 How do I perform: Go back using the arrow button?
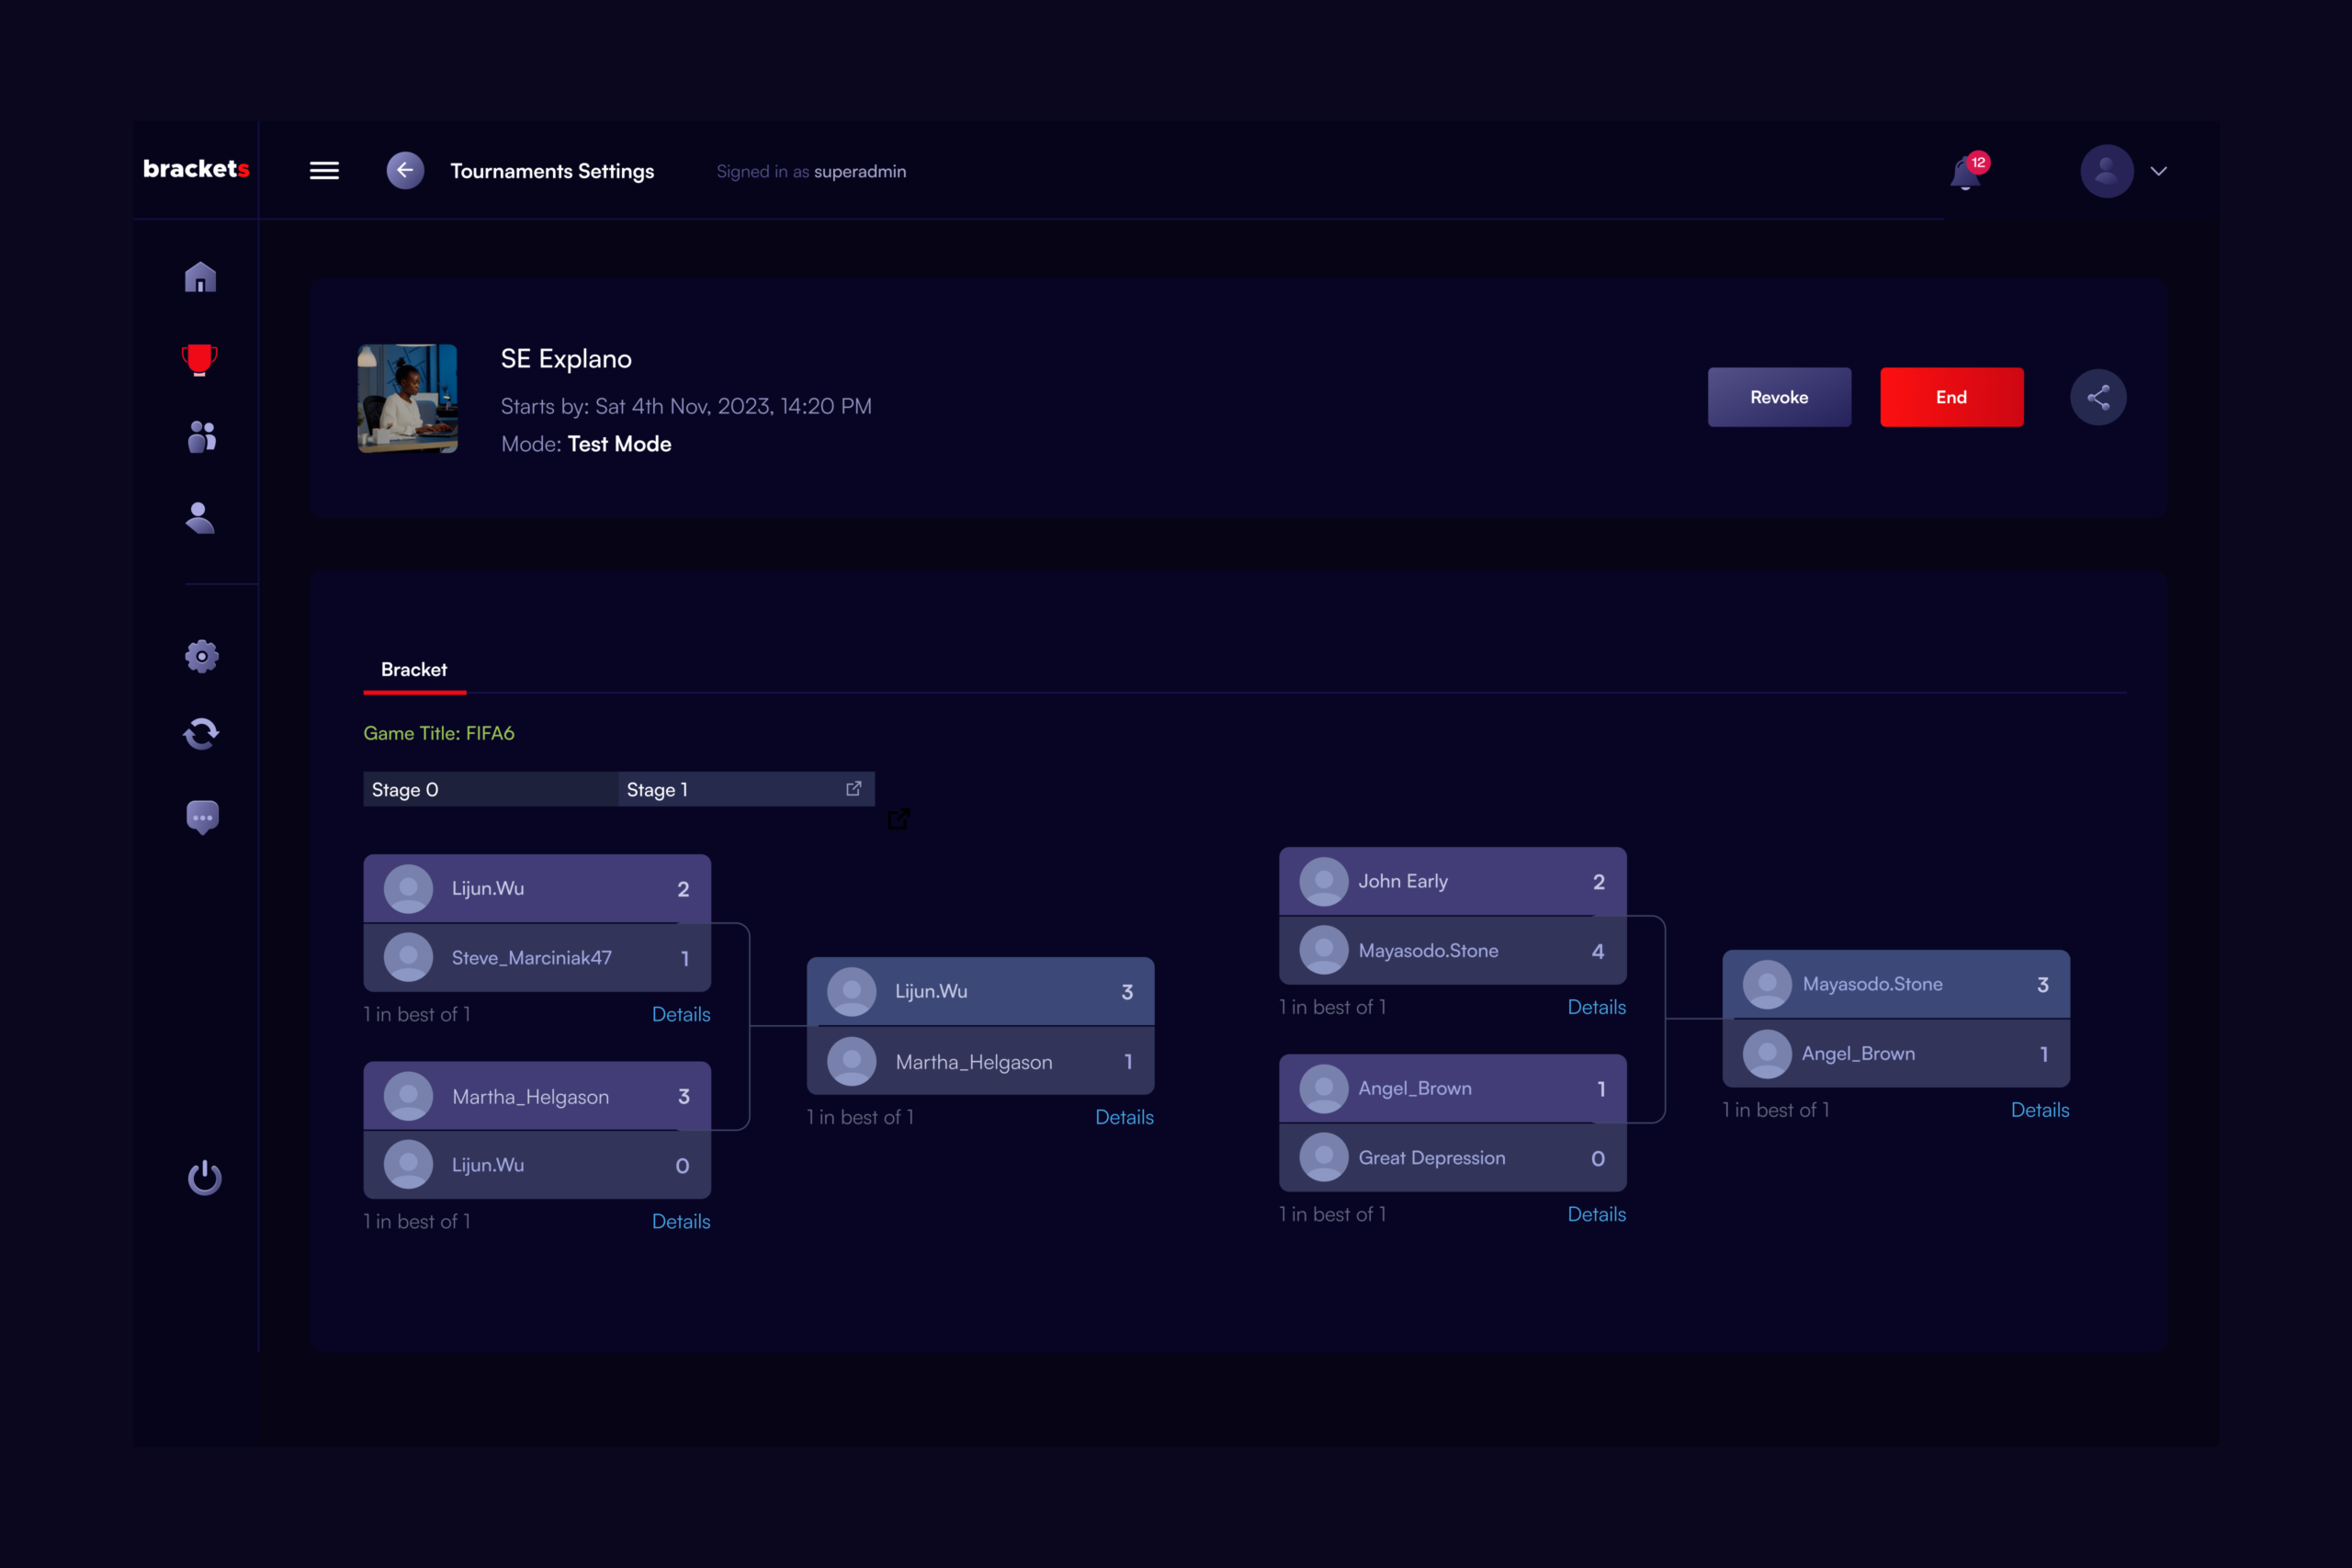point(405,171)
